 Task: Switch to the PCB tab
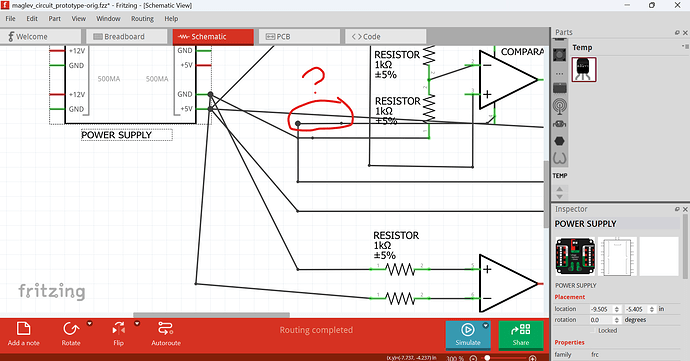pos(299,37)
